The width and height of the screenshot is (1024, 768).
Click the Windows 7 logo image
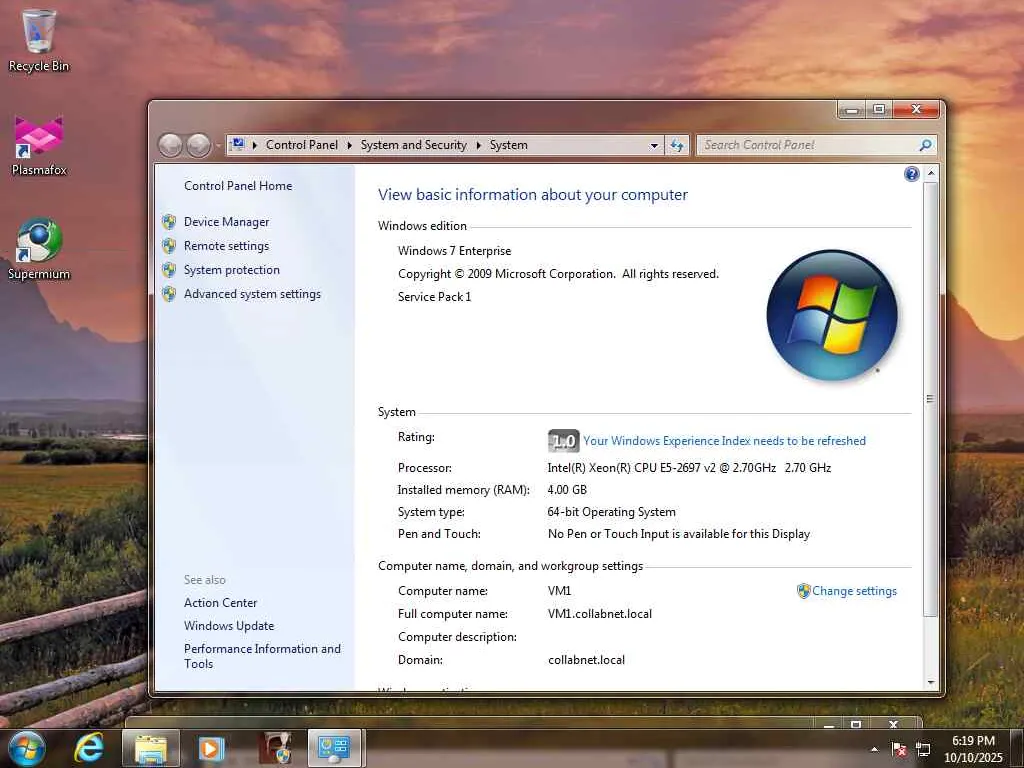click(x=831, y=315)
